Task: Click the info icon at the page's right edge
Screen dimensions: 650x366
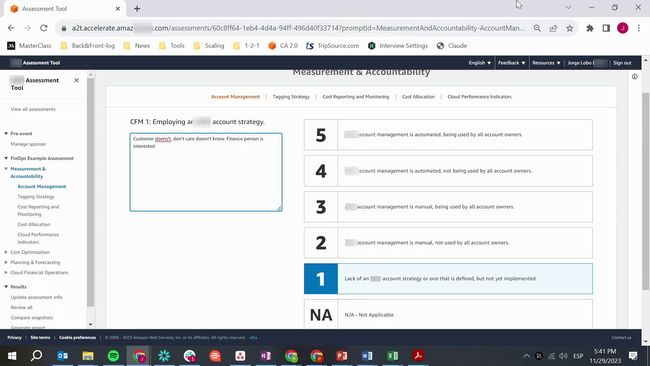Action: tap(635, 77)
